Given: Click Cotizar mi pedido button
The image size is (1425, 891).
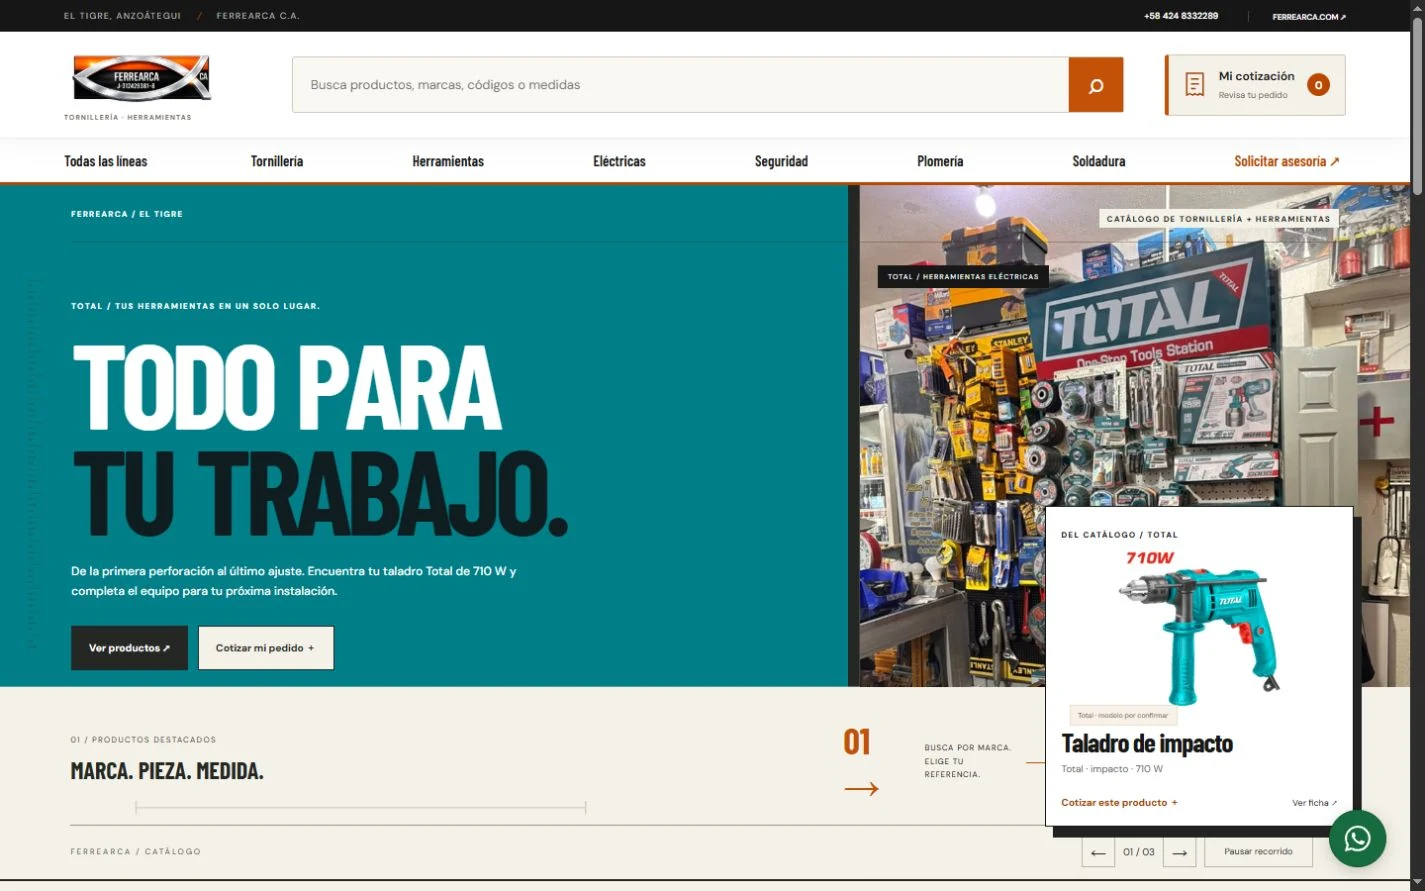Looking at the screenshot, I should (x=266, y=648).
